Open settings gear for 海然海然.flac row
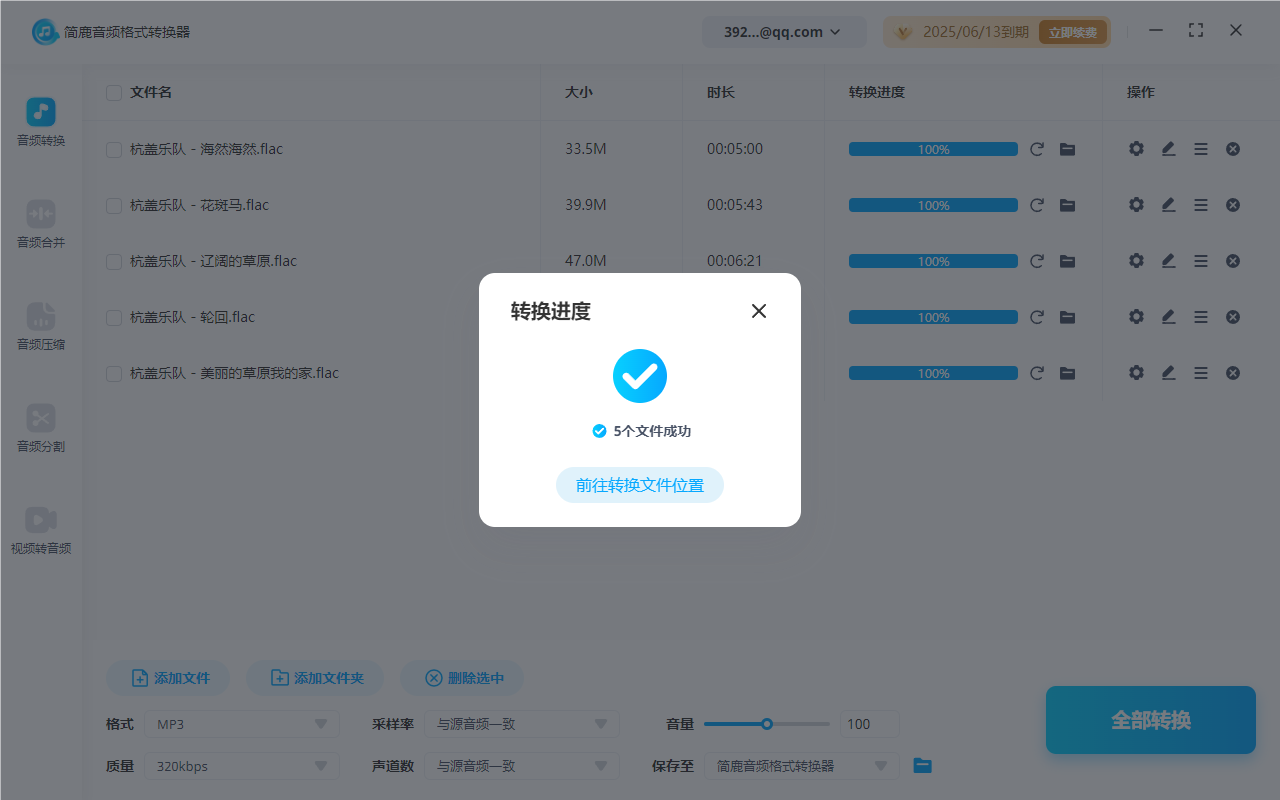The image size is (1280, 800). (x=1136, y=148)
